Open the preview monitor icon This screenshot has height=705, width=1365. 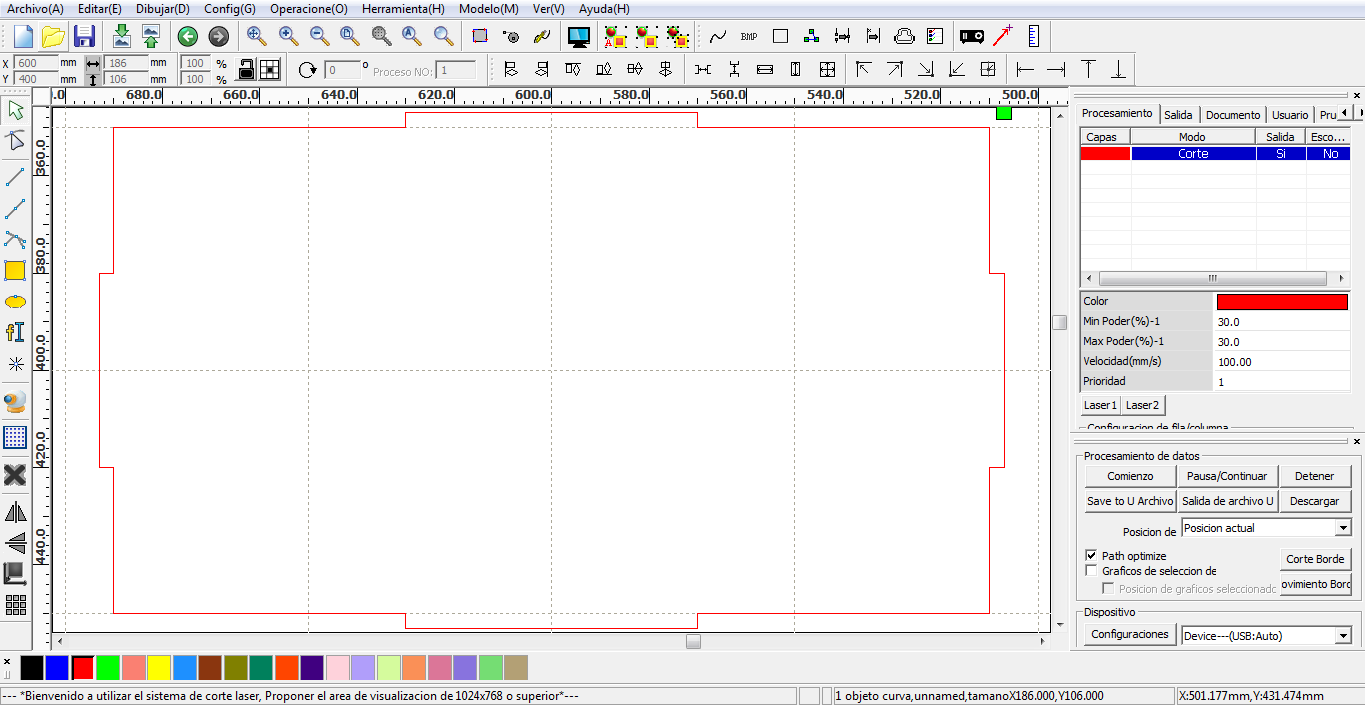click(x=578, y=37)
